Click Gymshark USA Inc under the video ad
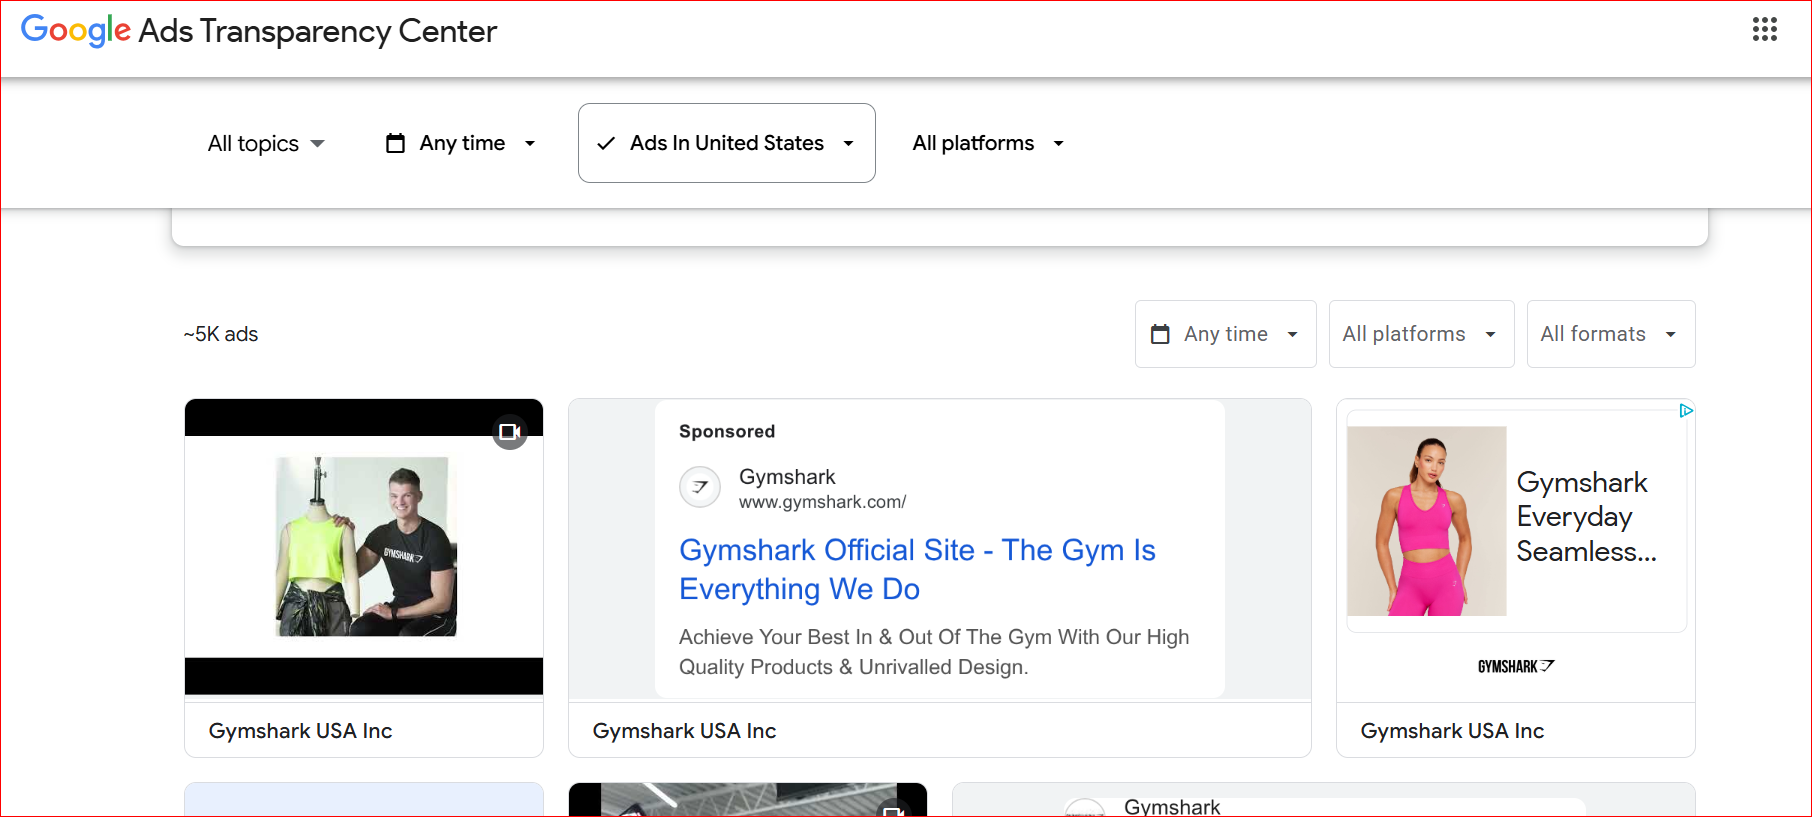The image size is (1812, 817). (300, 731)
